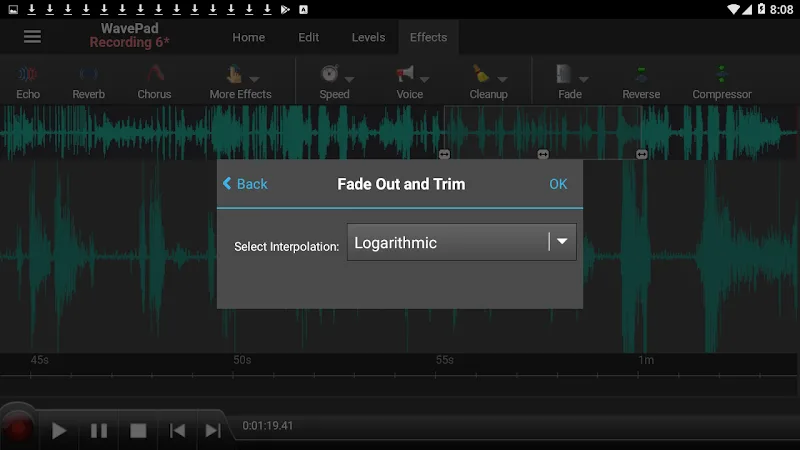This screenshot has height=450, width=800.
Task: Go Back from the Fade Out dialog
Action: [245, 184]
